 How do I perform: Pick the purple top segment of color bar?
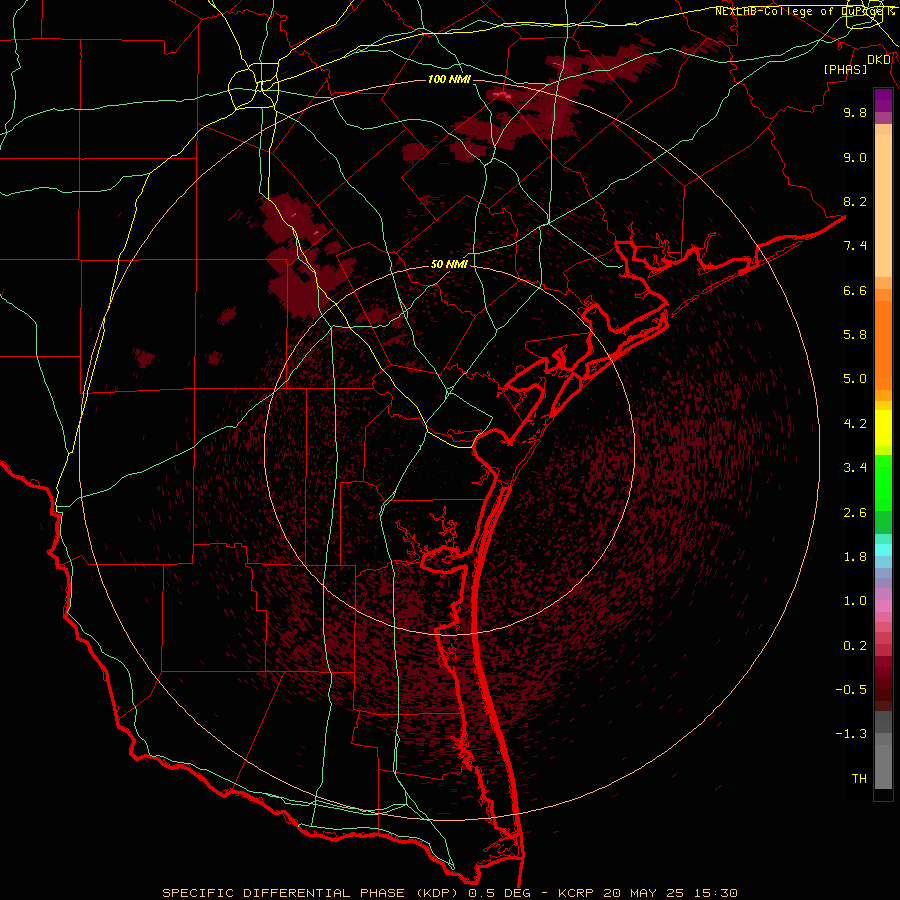[883, 100]
